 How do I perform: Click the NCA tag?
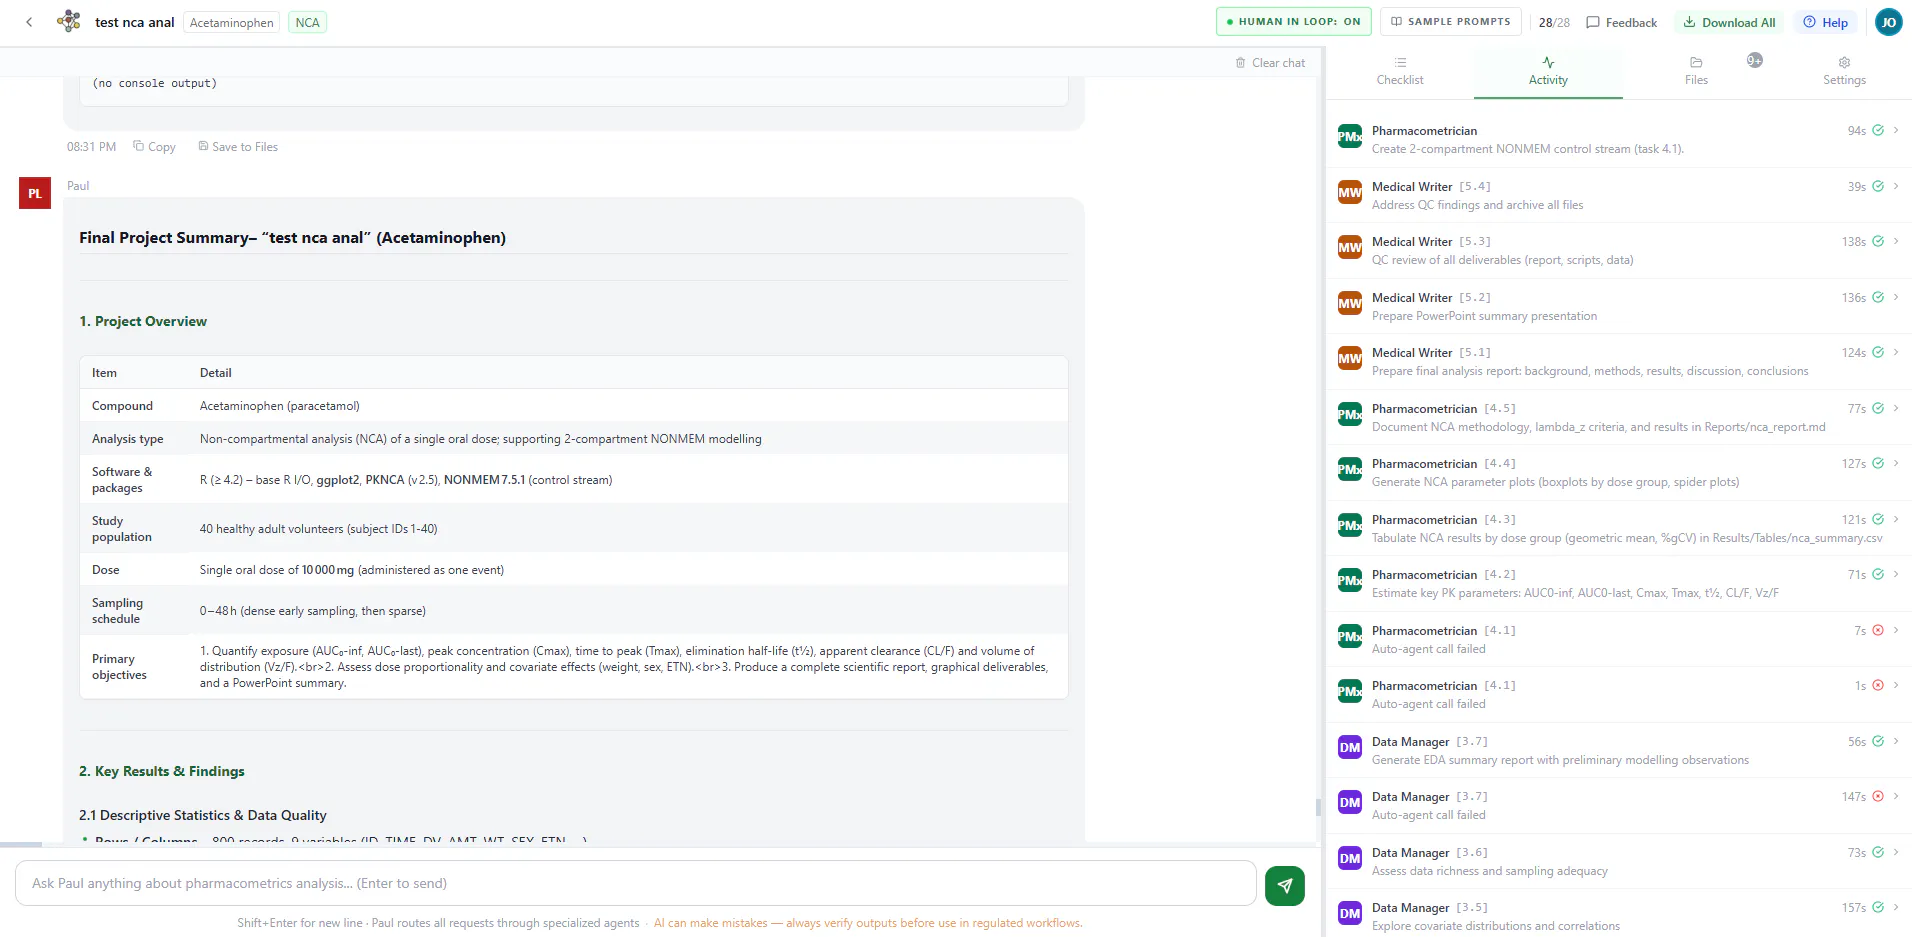308,22
